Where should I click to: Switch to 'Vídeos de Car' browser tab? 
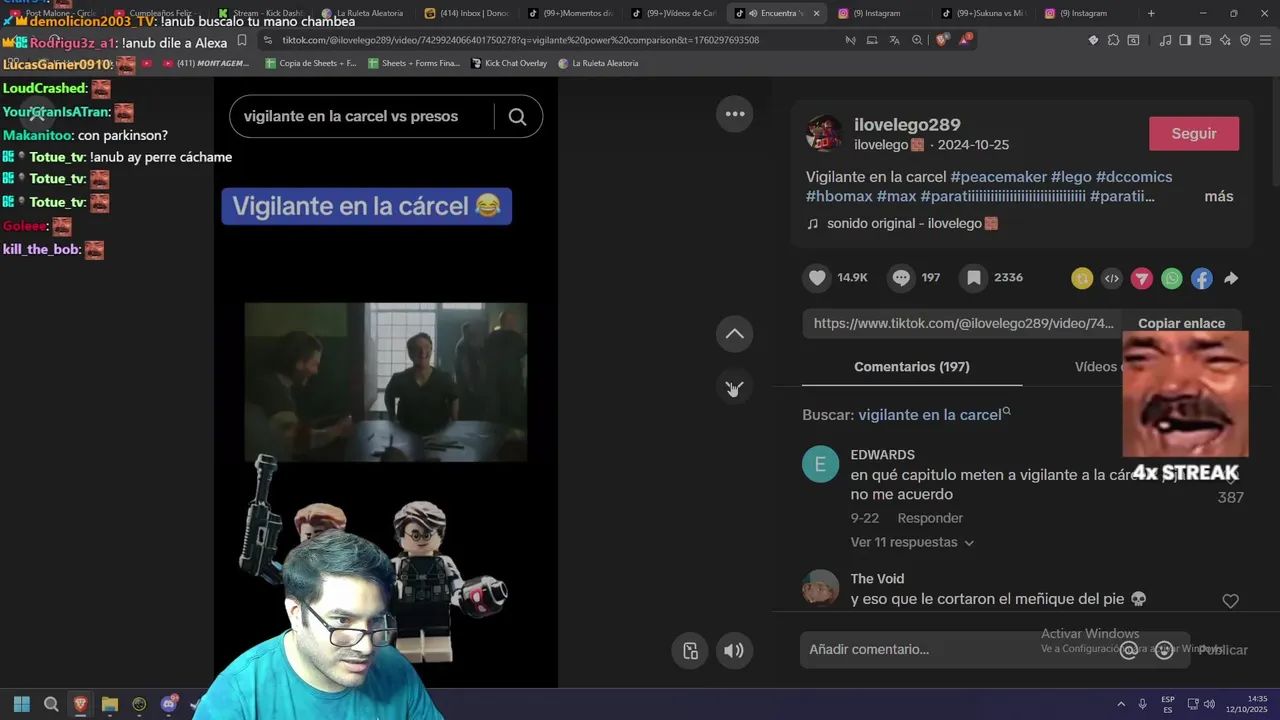tap(673, 13)
